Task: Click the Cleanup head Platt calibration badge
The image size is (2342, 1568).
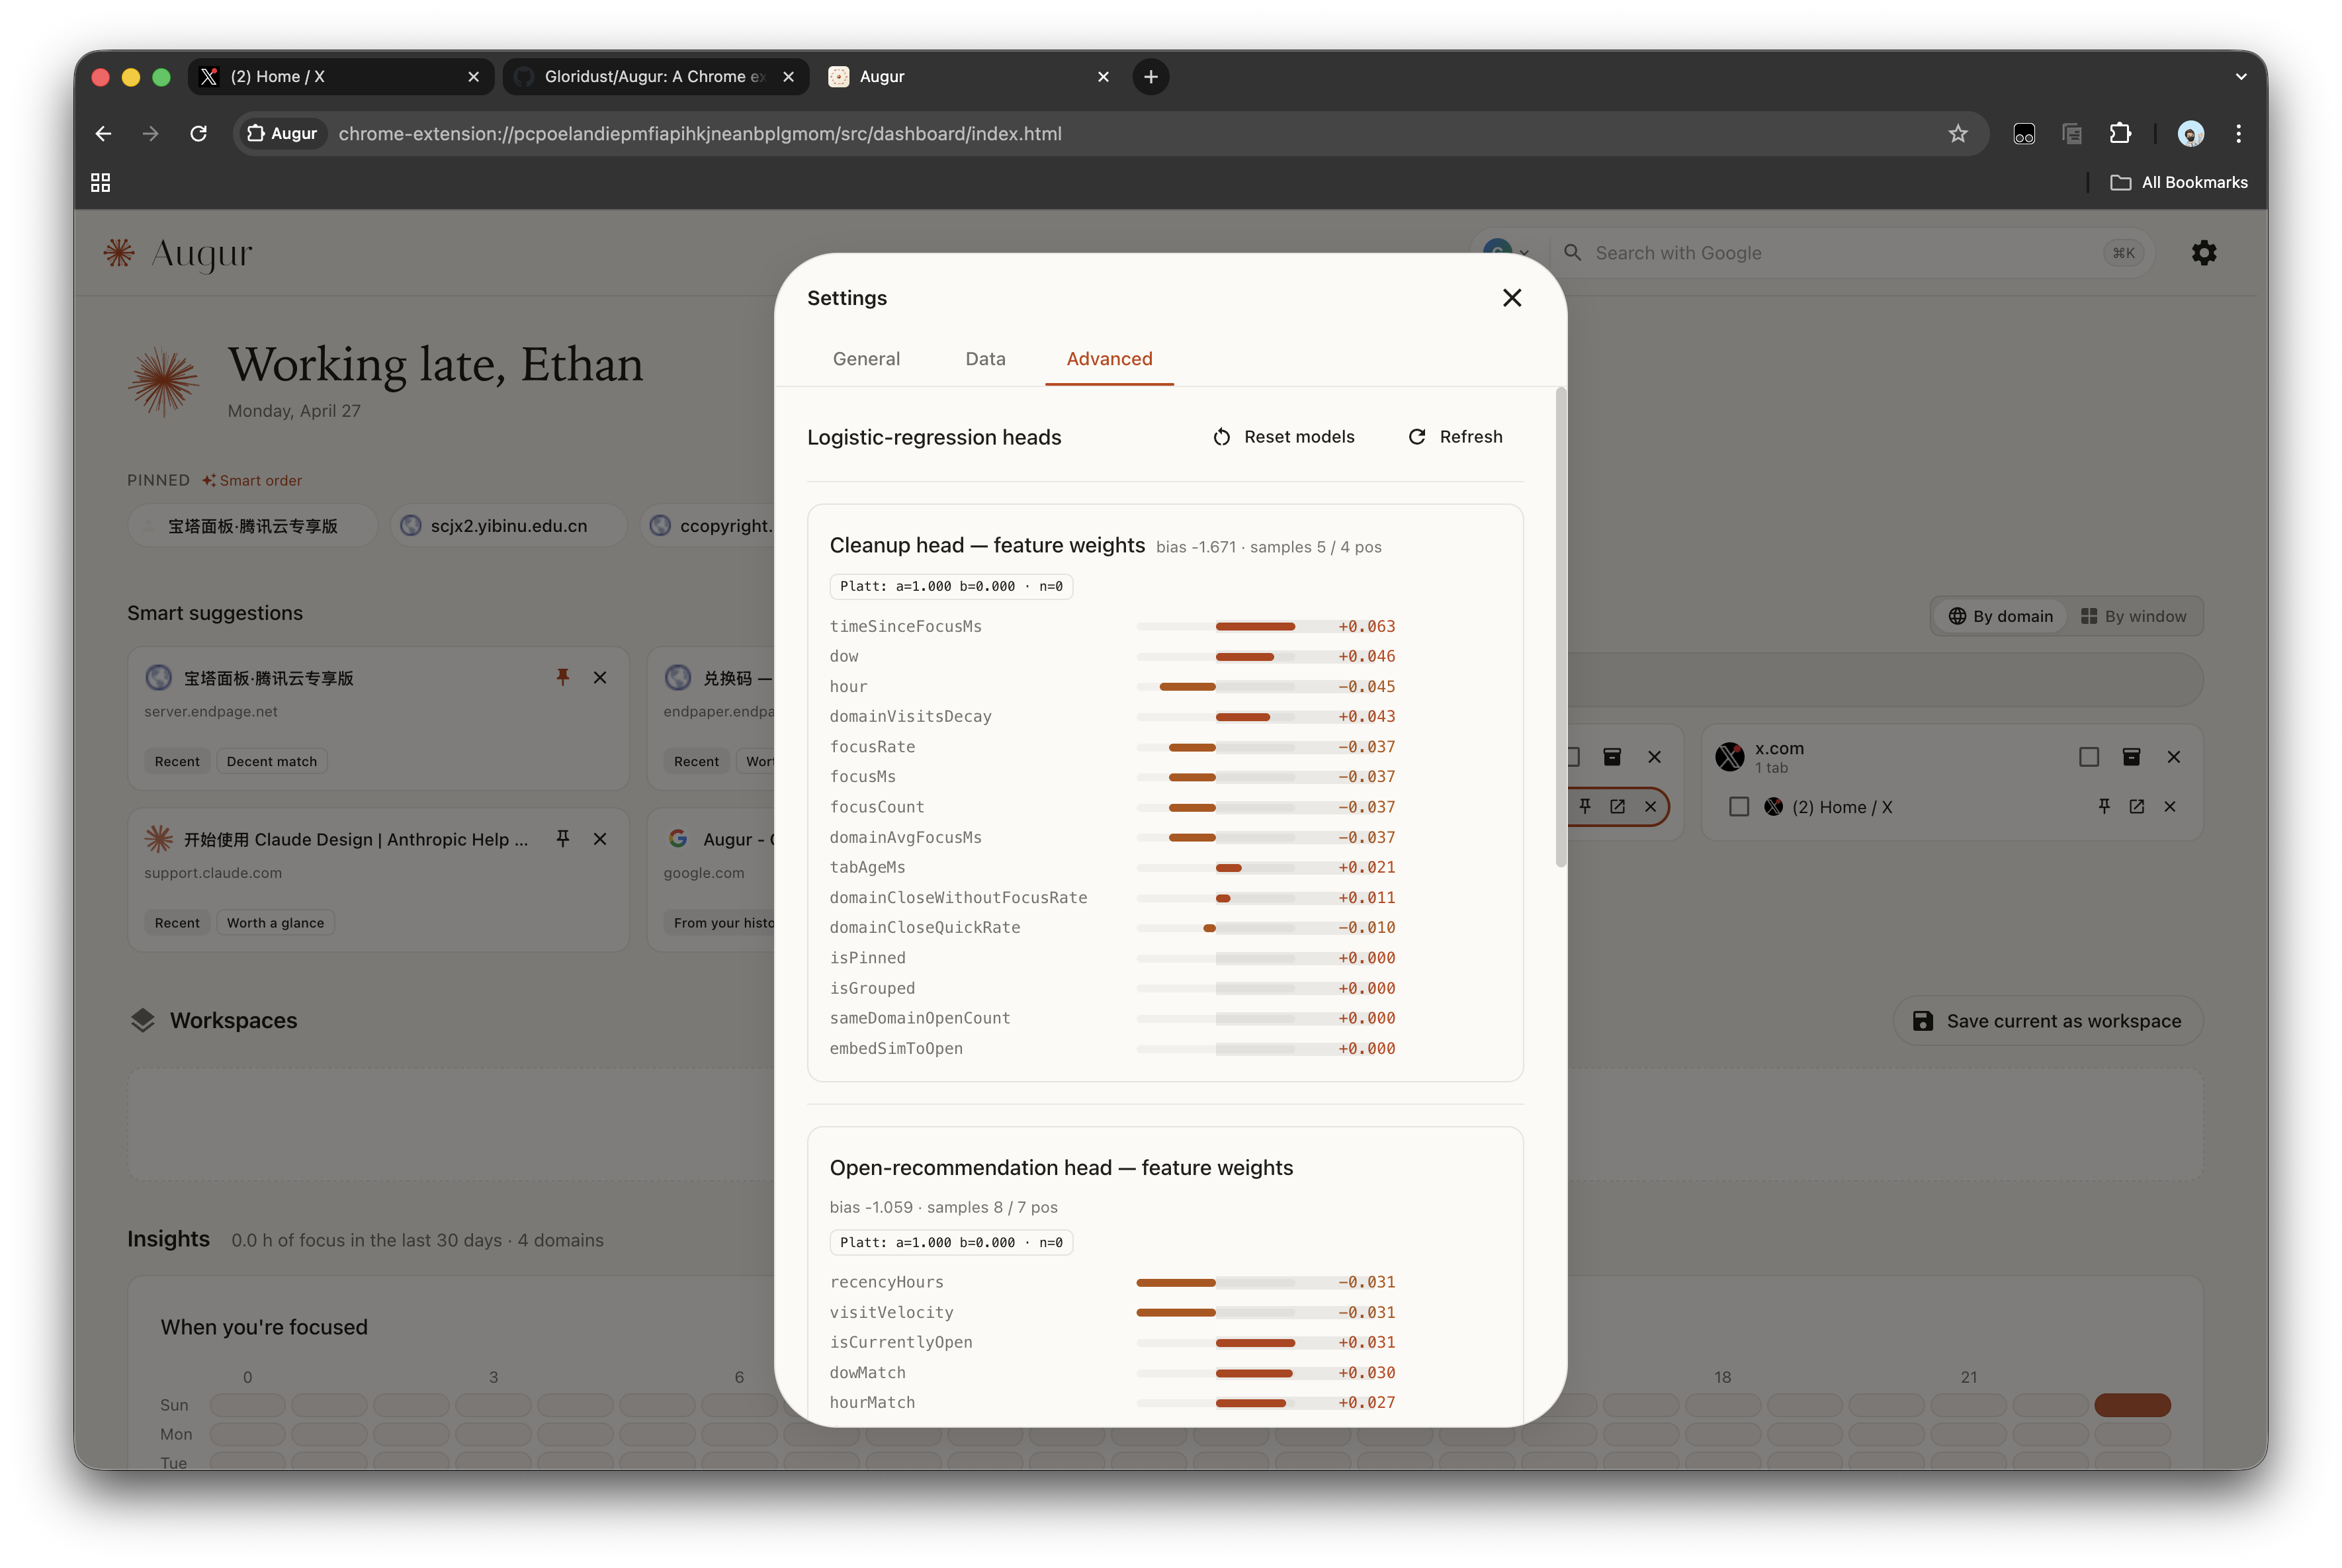Action: [x=951, y=587]
